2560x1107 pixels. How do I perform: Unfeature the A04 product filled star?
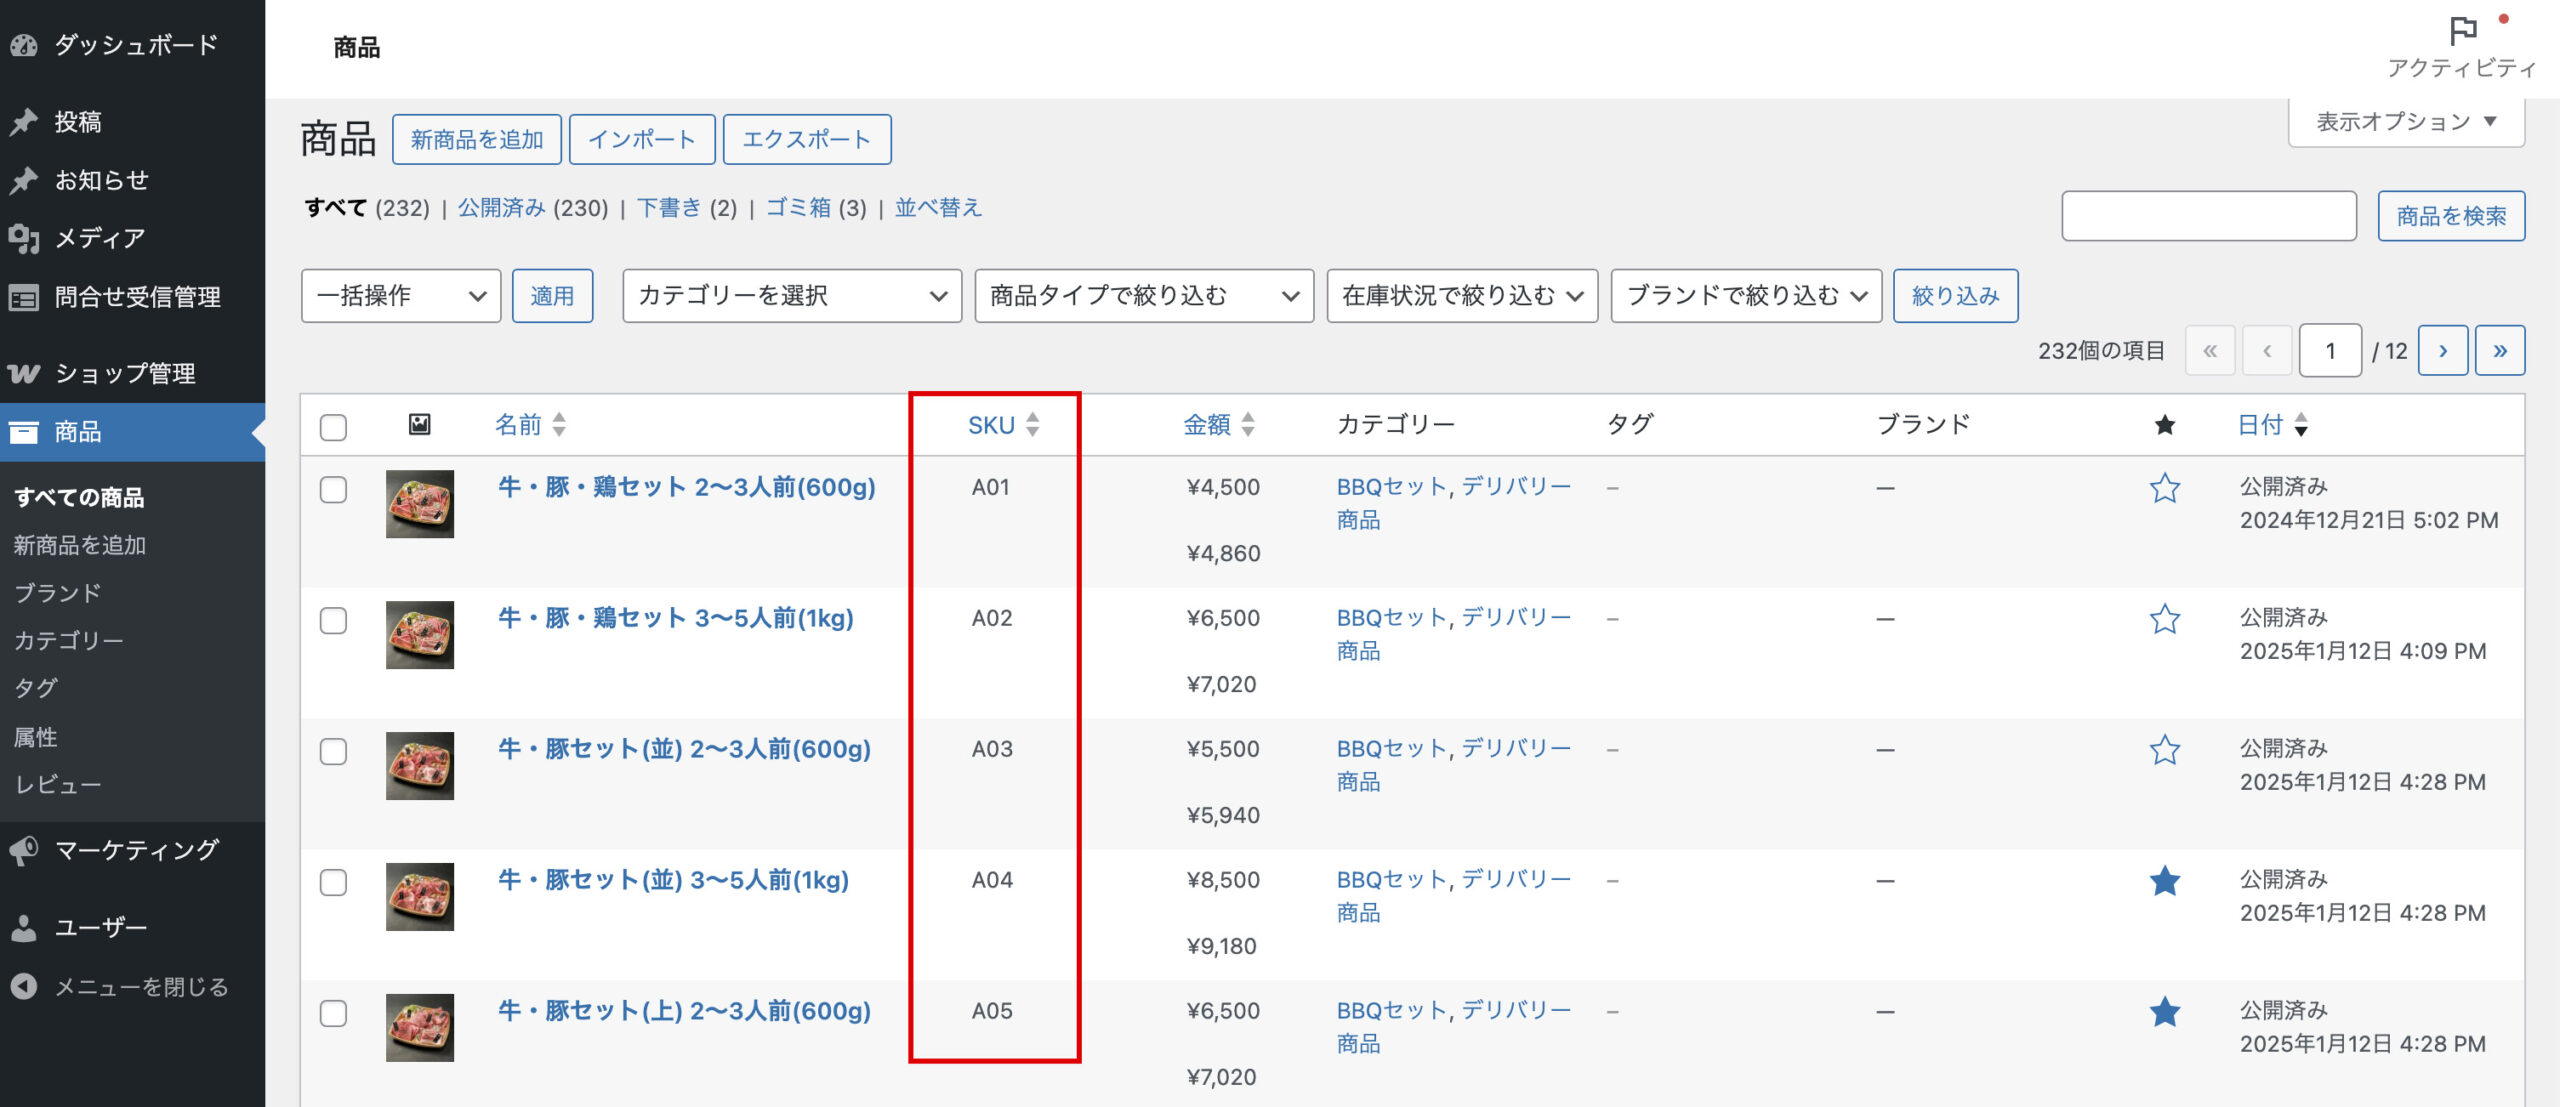[2164, 881]
